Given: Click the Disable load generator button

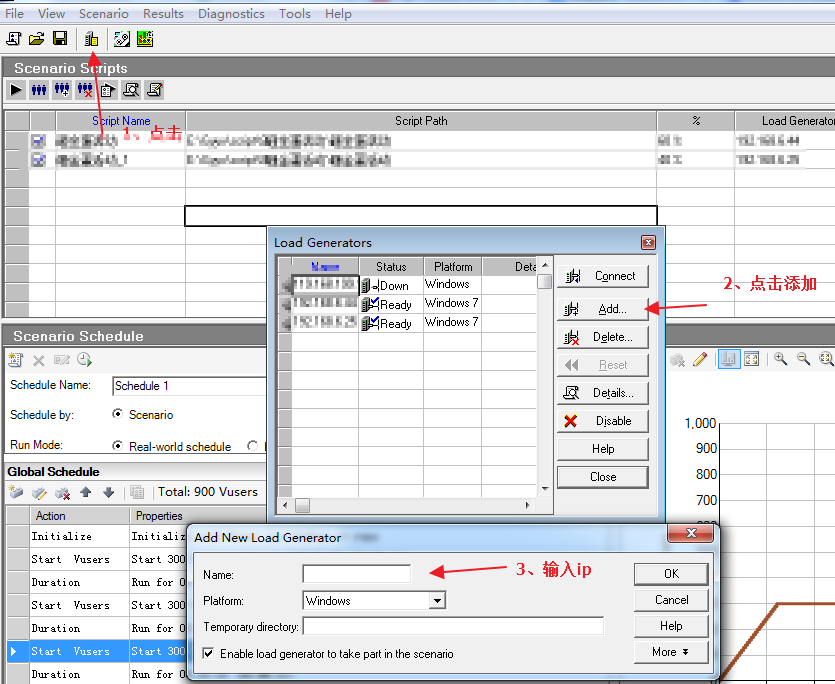Looking at the screenshot, I should click(x=603, y=421).
